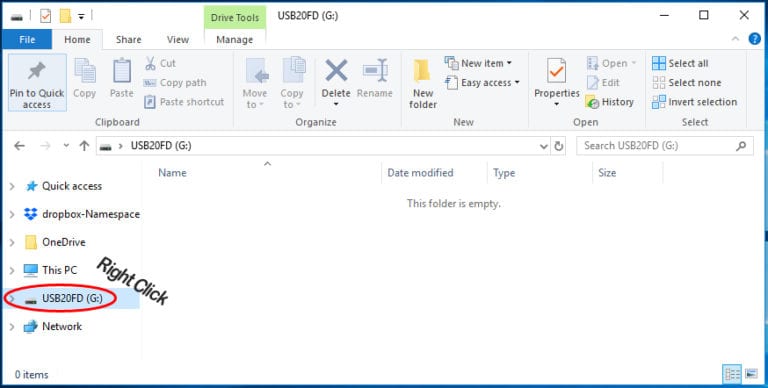Click the Copy ribbon icon
The image size is (768, 388).
tap(85, 70)
